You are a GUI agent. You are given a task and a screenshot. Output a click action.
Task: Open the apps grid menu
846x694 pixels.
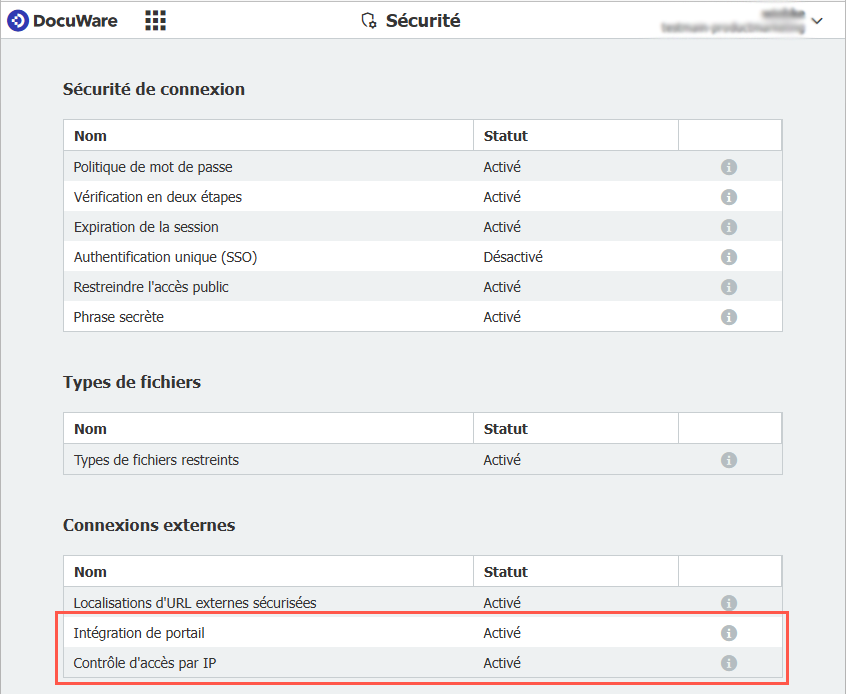pos(155,20)
